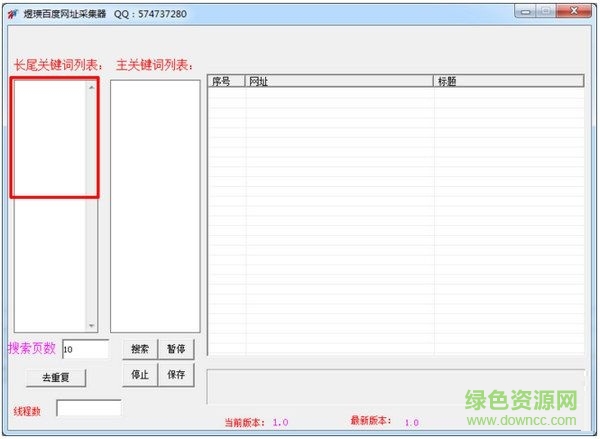Screen dimensions: 600x439
Task: Minimize the 网址采集器 window
Action: click(x=526, y=11)
